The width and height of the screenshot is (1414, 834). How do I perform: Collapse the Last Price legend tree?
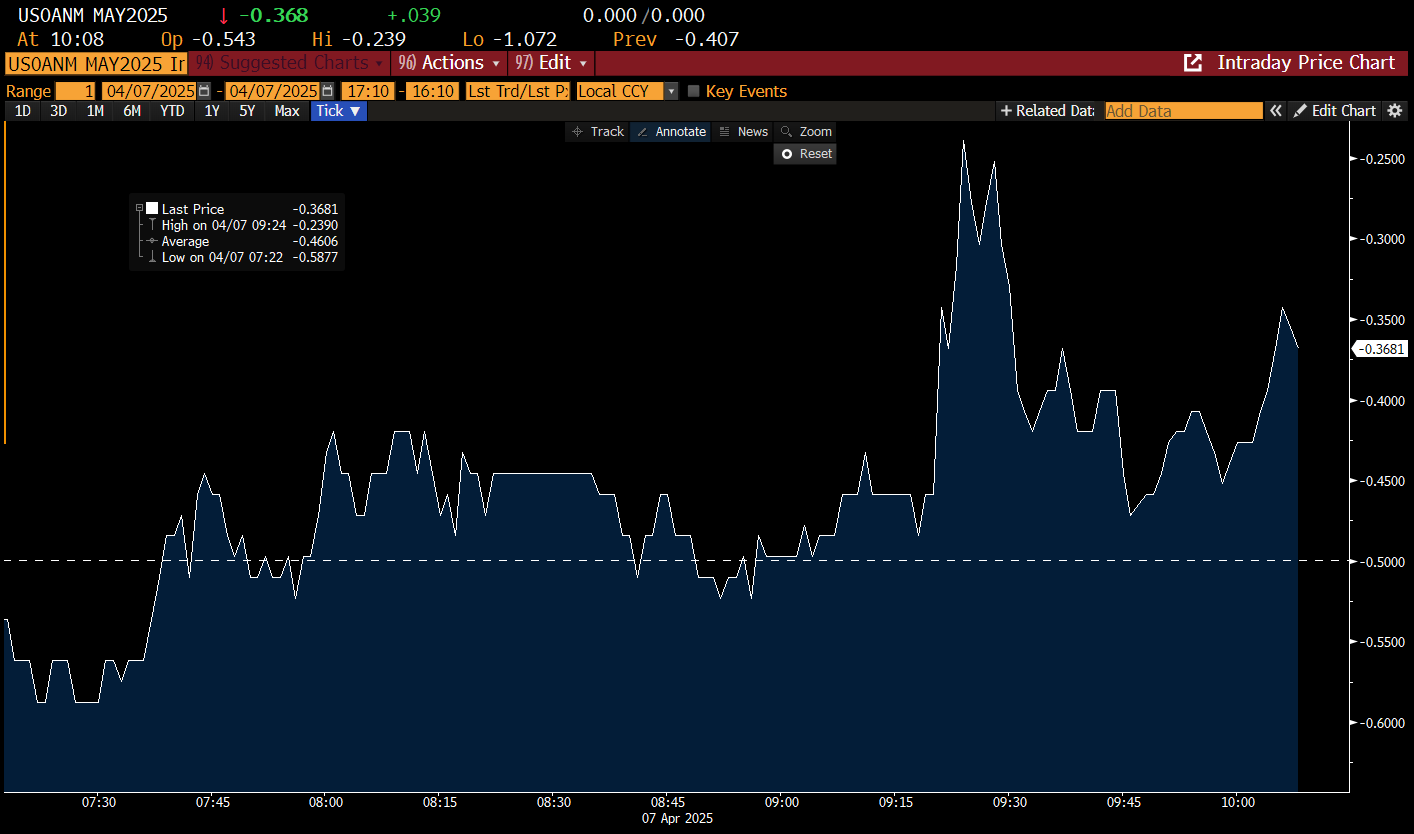(x=139, y=208)
